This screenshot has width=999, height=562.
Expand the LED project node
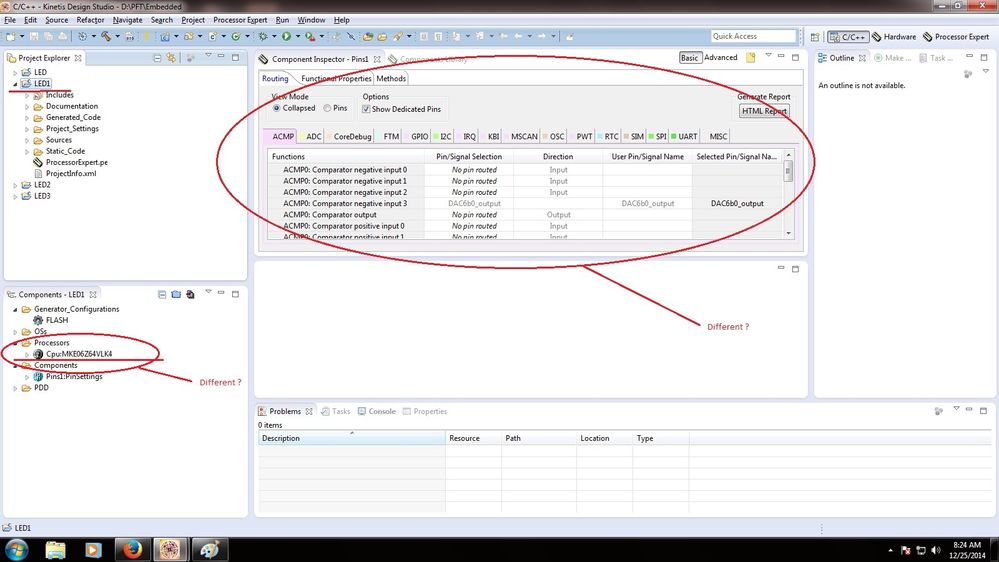click(15, 73)
